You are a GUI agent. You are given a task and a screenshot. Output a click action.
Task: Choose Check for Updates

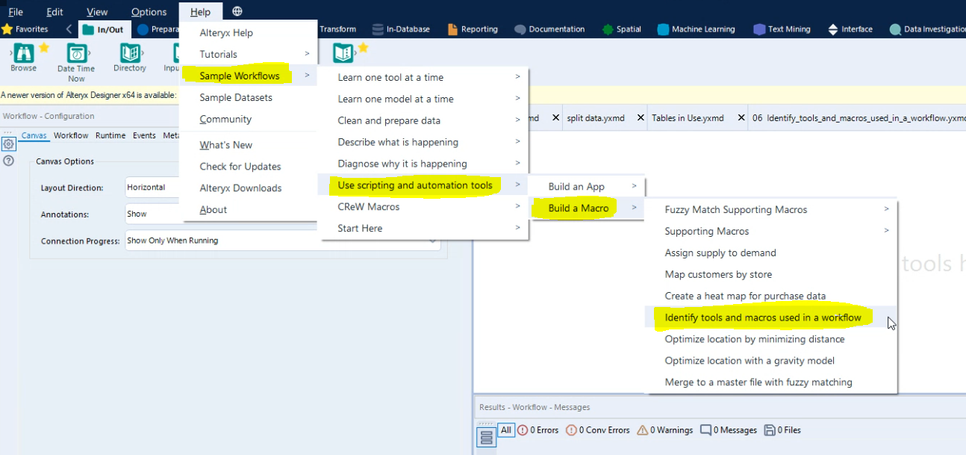pos(240,166)
